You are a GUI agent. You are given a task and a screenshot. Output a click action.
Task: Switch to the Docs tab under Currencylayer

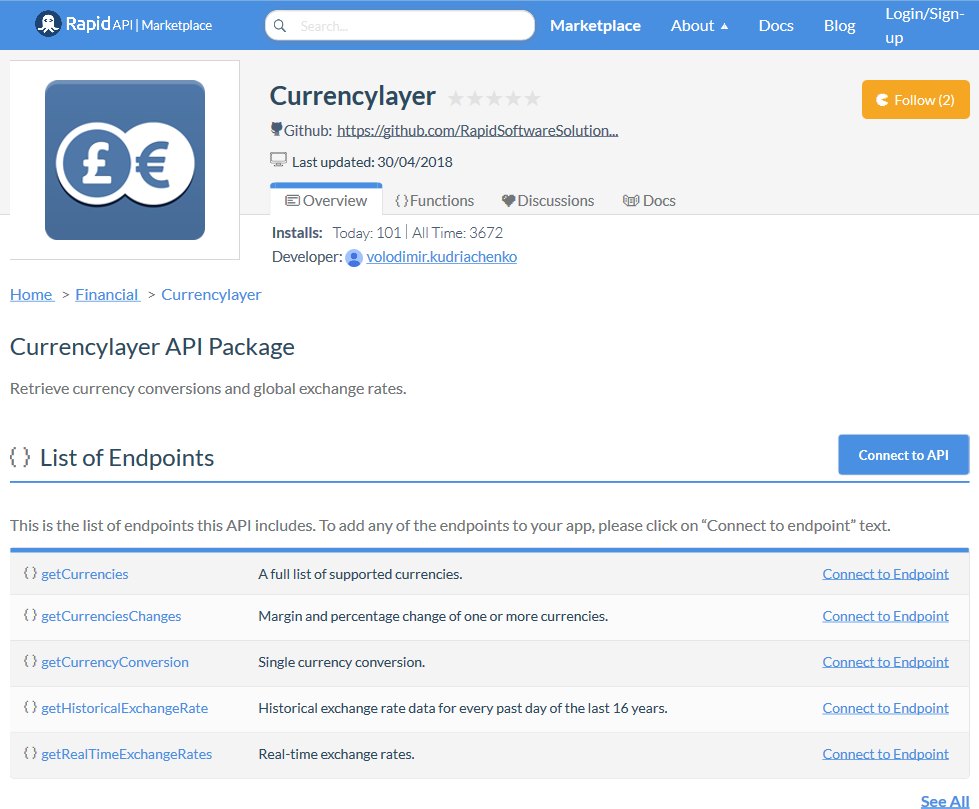pos(649,200)
